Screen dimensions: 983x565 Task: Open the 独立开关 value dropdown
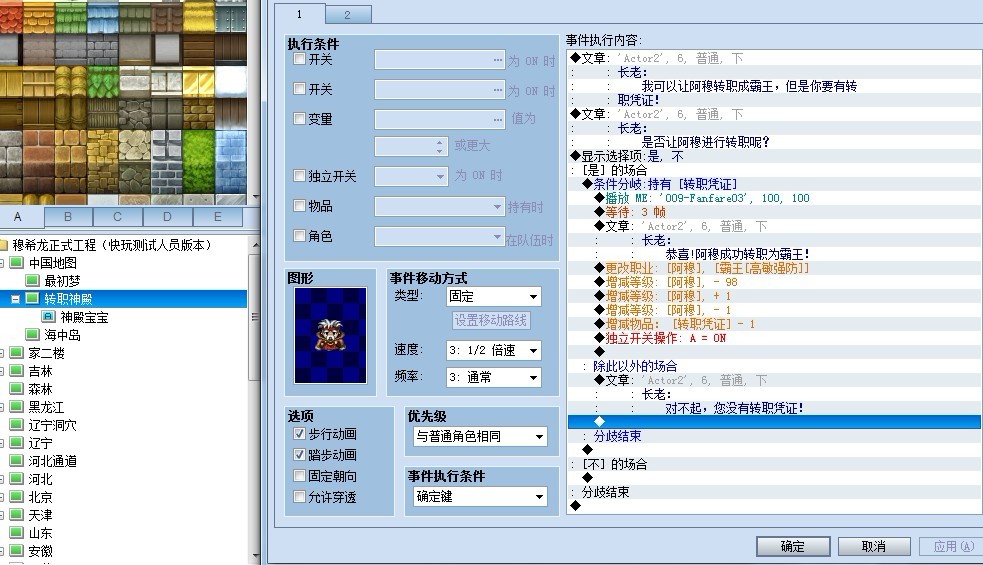click(x=411, y=176)
